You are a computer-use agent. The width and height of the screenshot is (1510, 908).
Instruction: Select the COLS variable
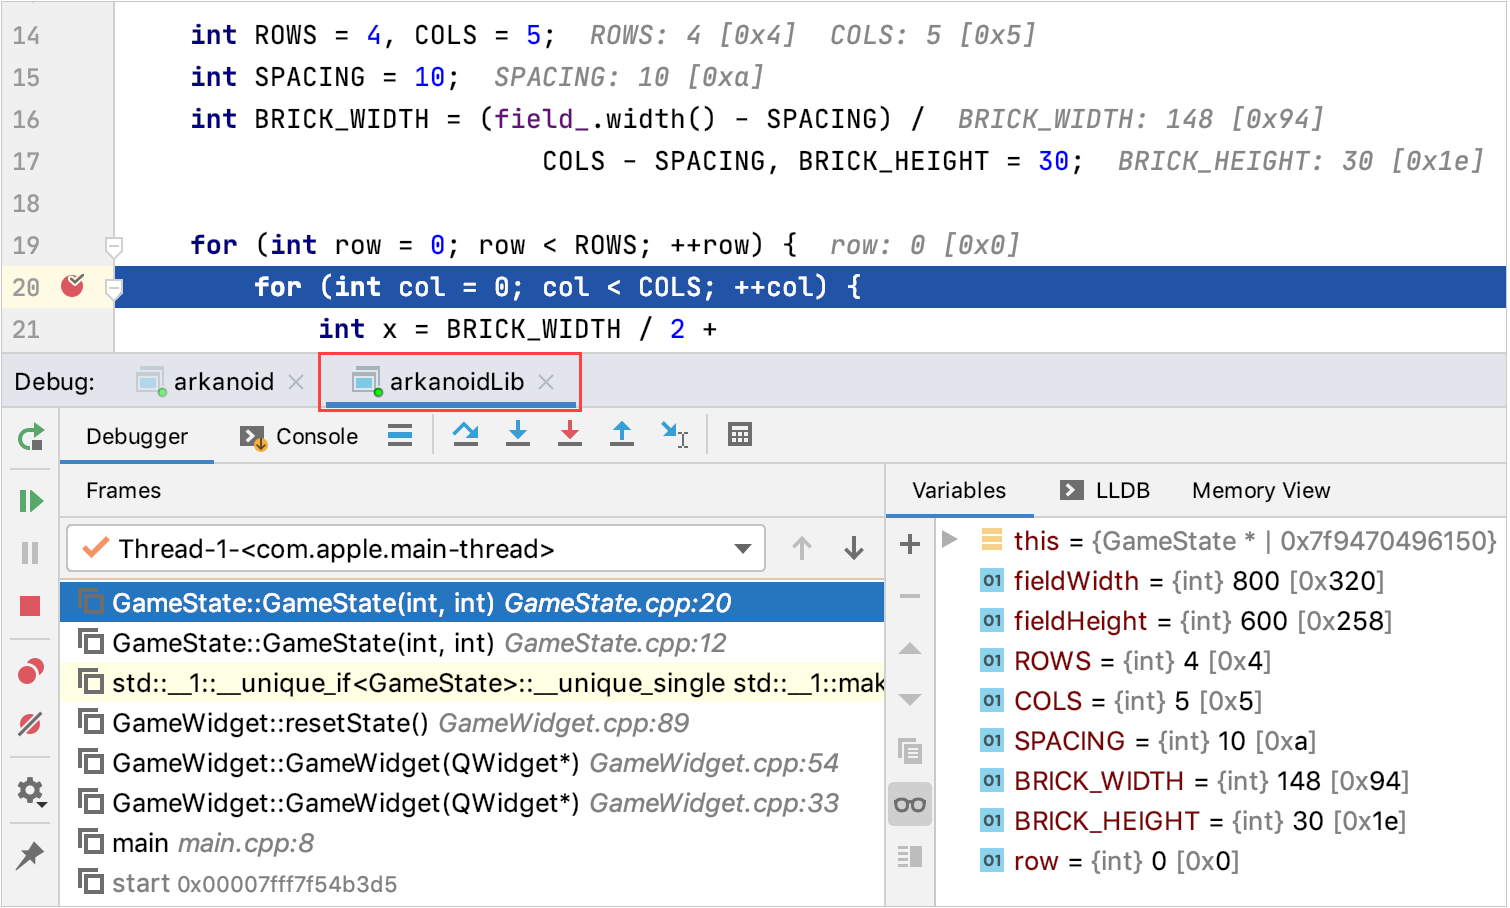1220,701
